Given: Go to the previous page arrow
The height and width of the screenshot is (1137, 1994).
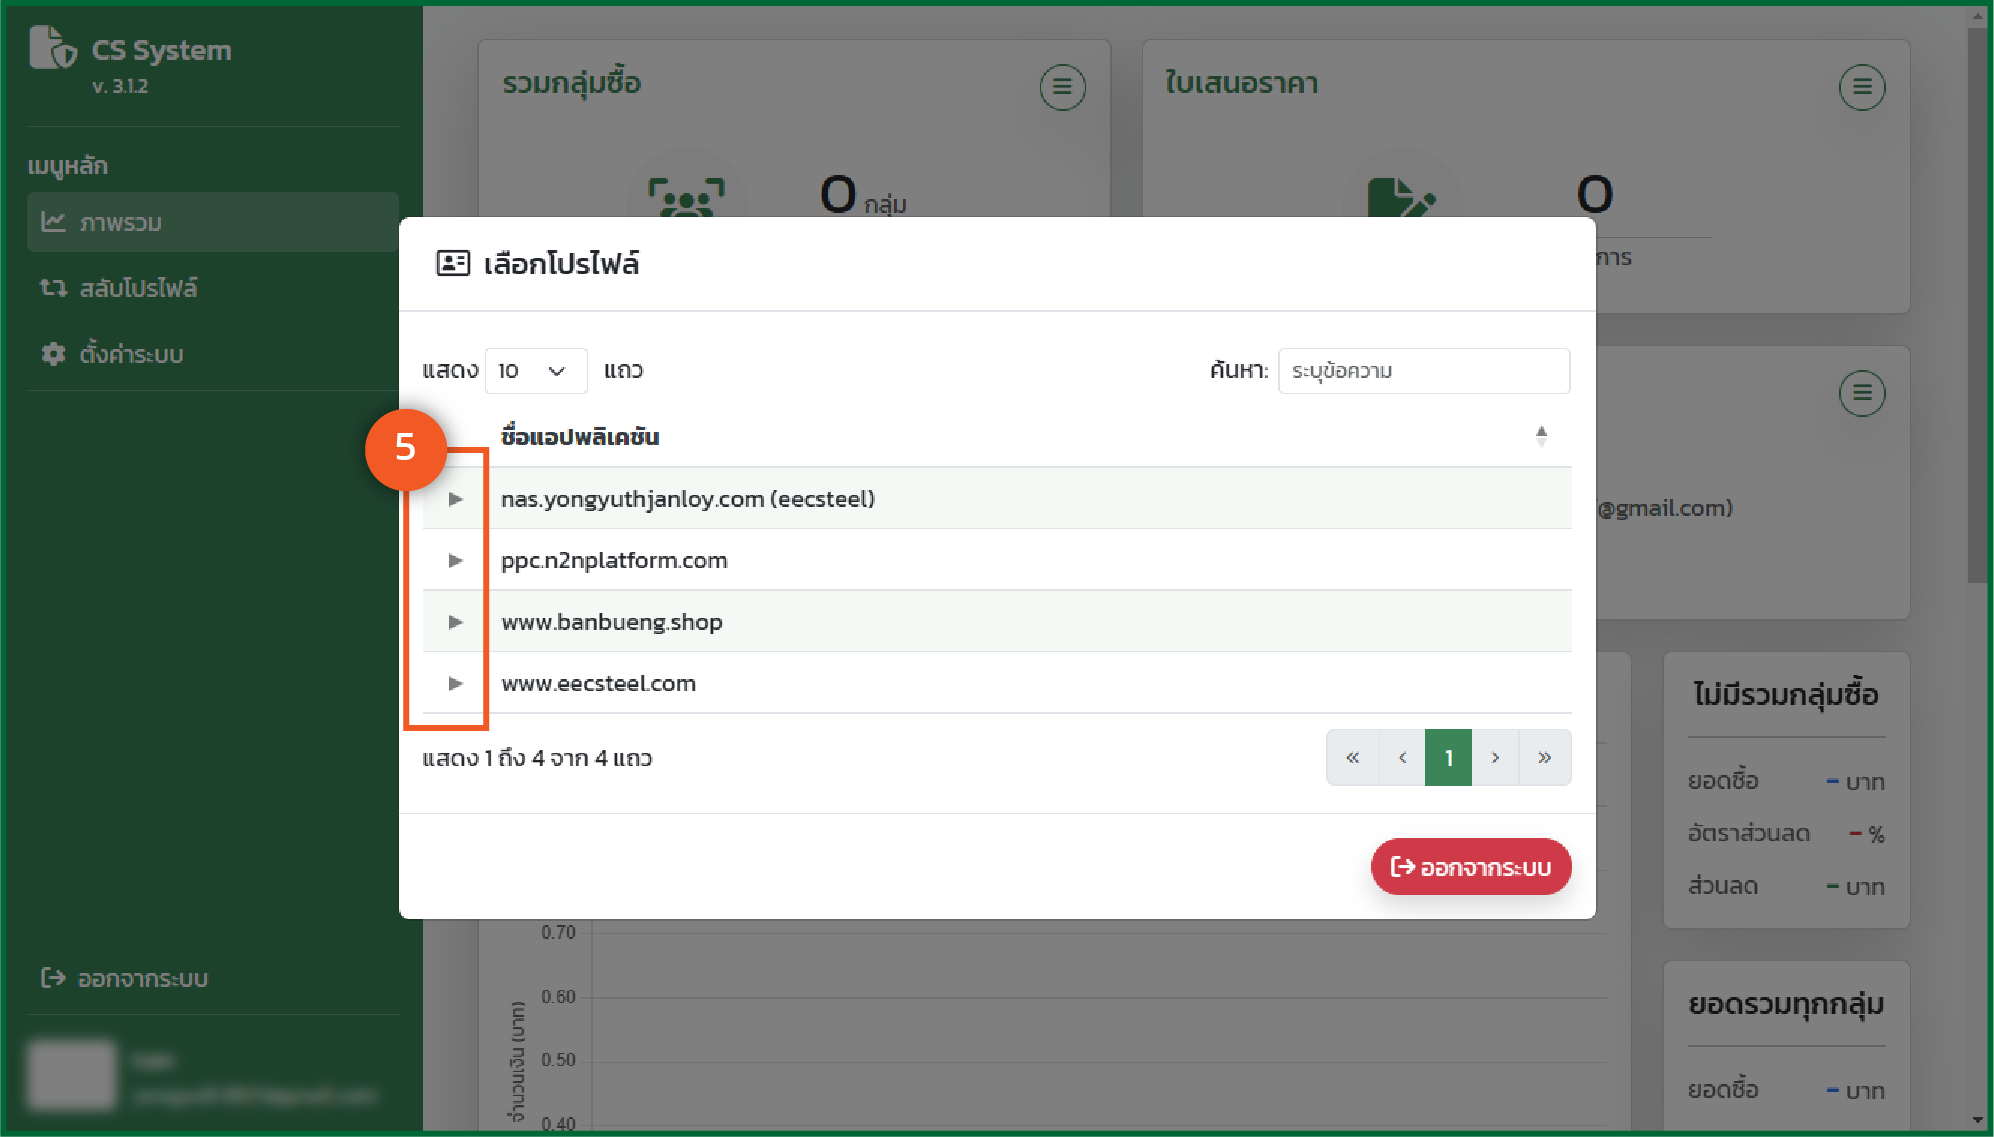Looking at the screenshot, I should pos(1402,758).
